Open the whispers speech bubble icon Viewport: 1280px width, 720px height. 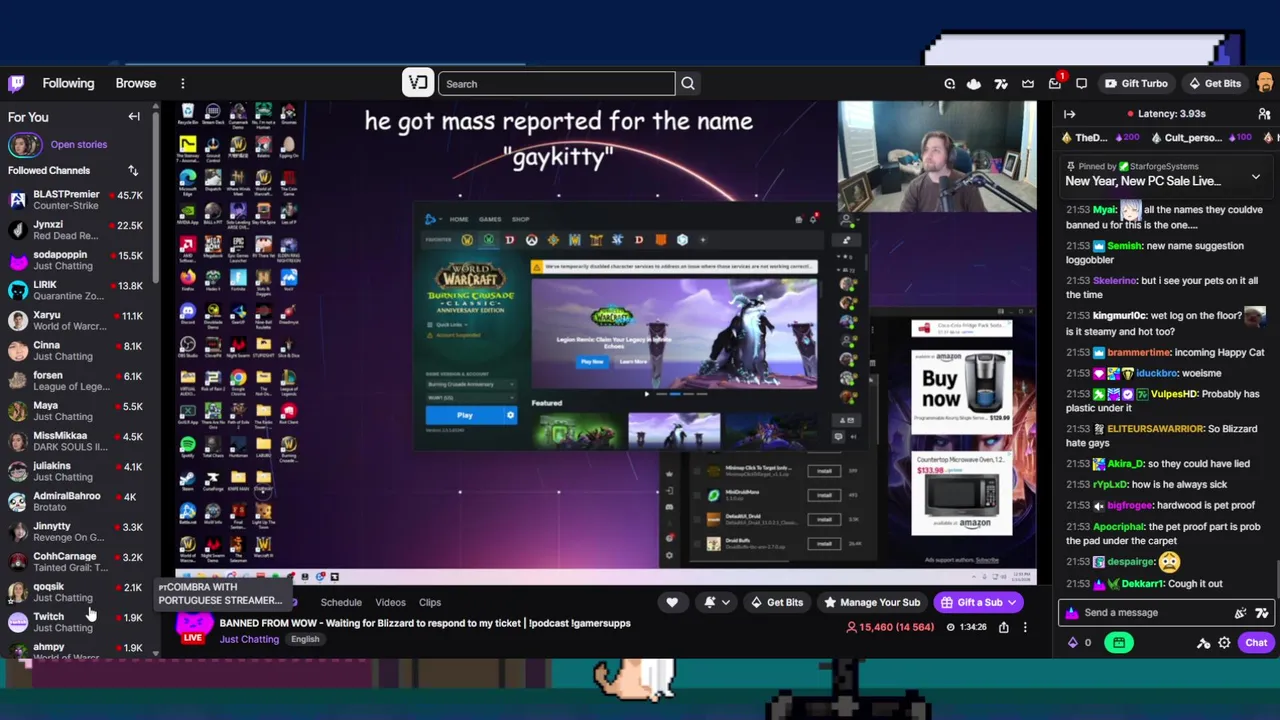[x=1081, y=84]
